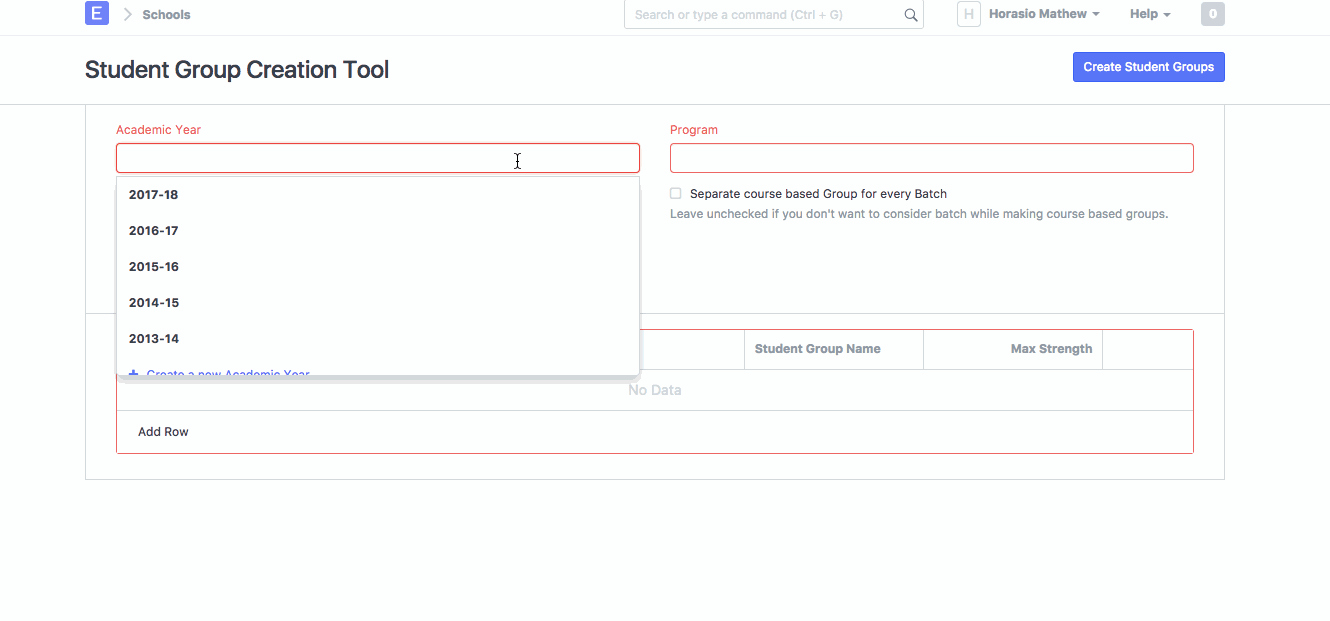Click the search command bar
This screenshot has height=621, width=1330.
click(x=765, y=15)
